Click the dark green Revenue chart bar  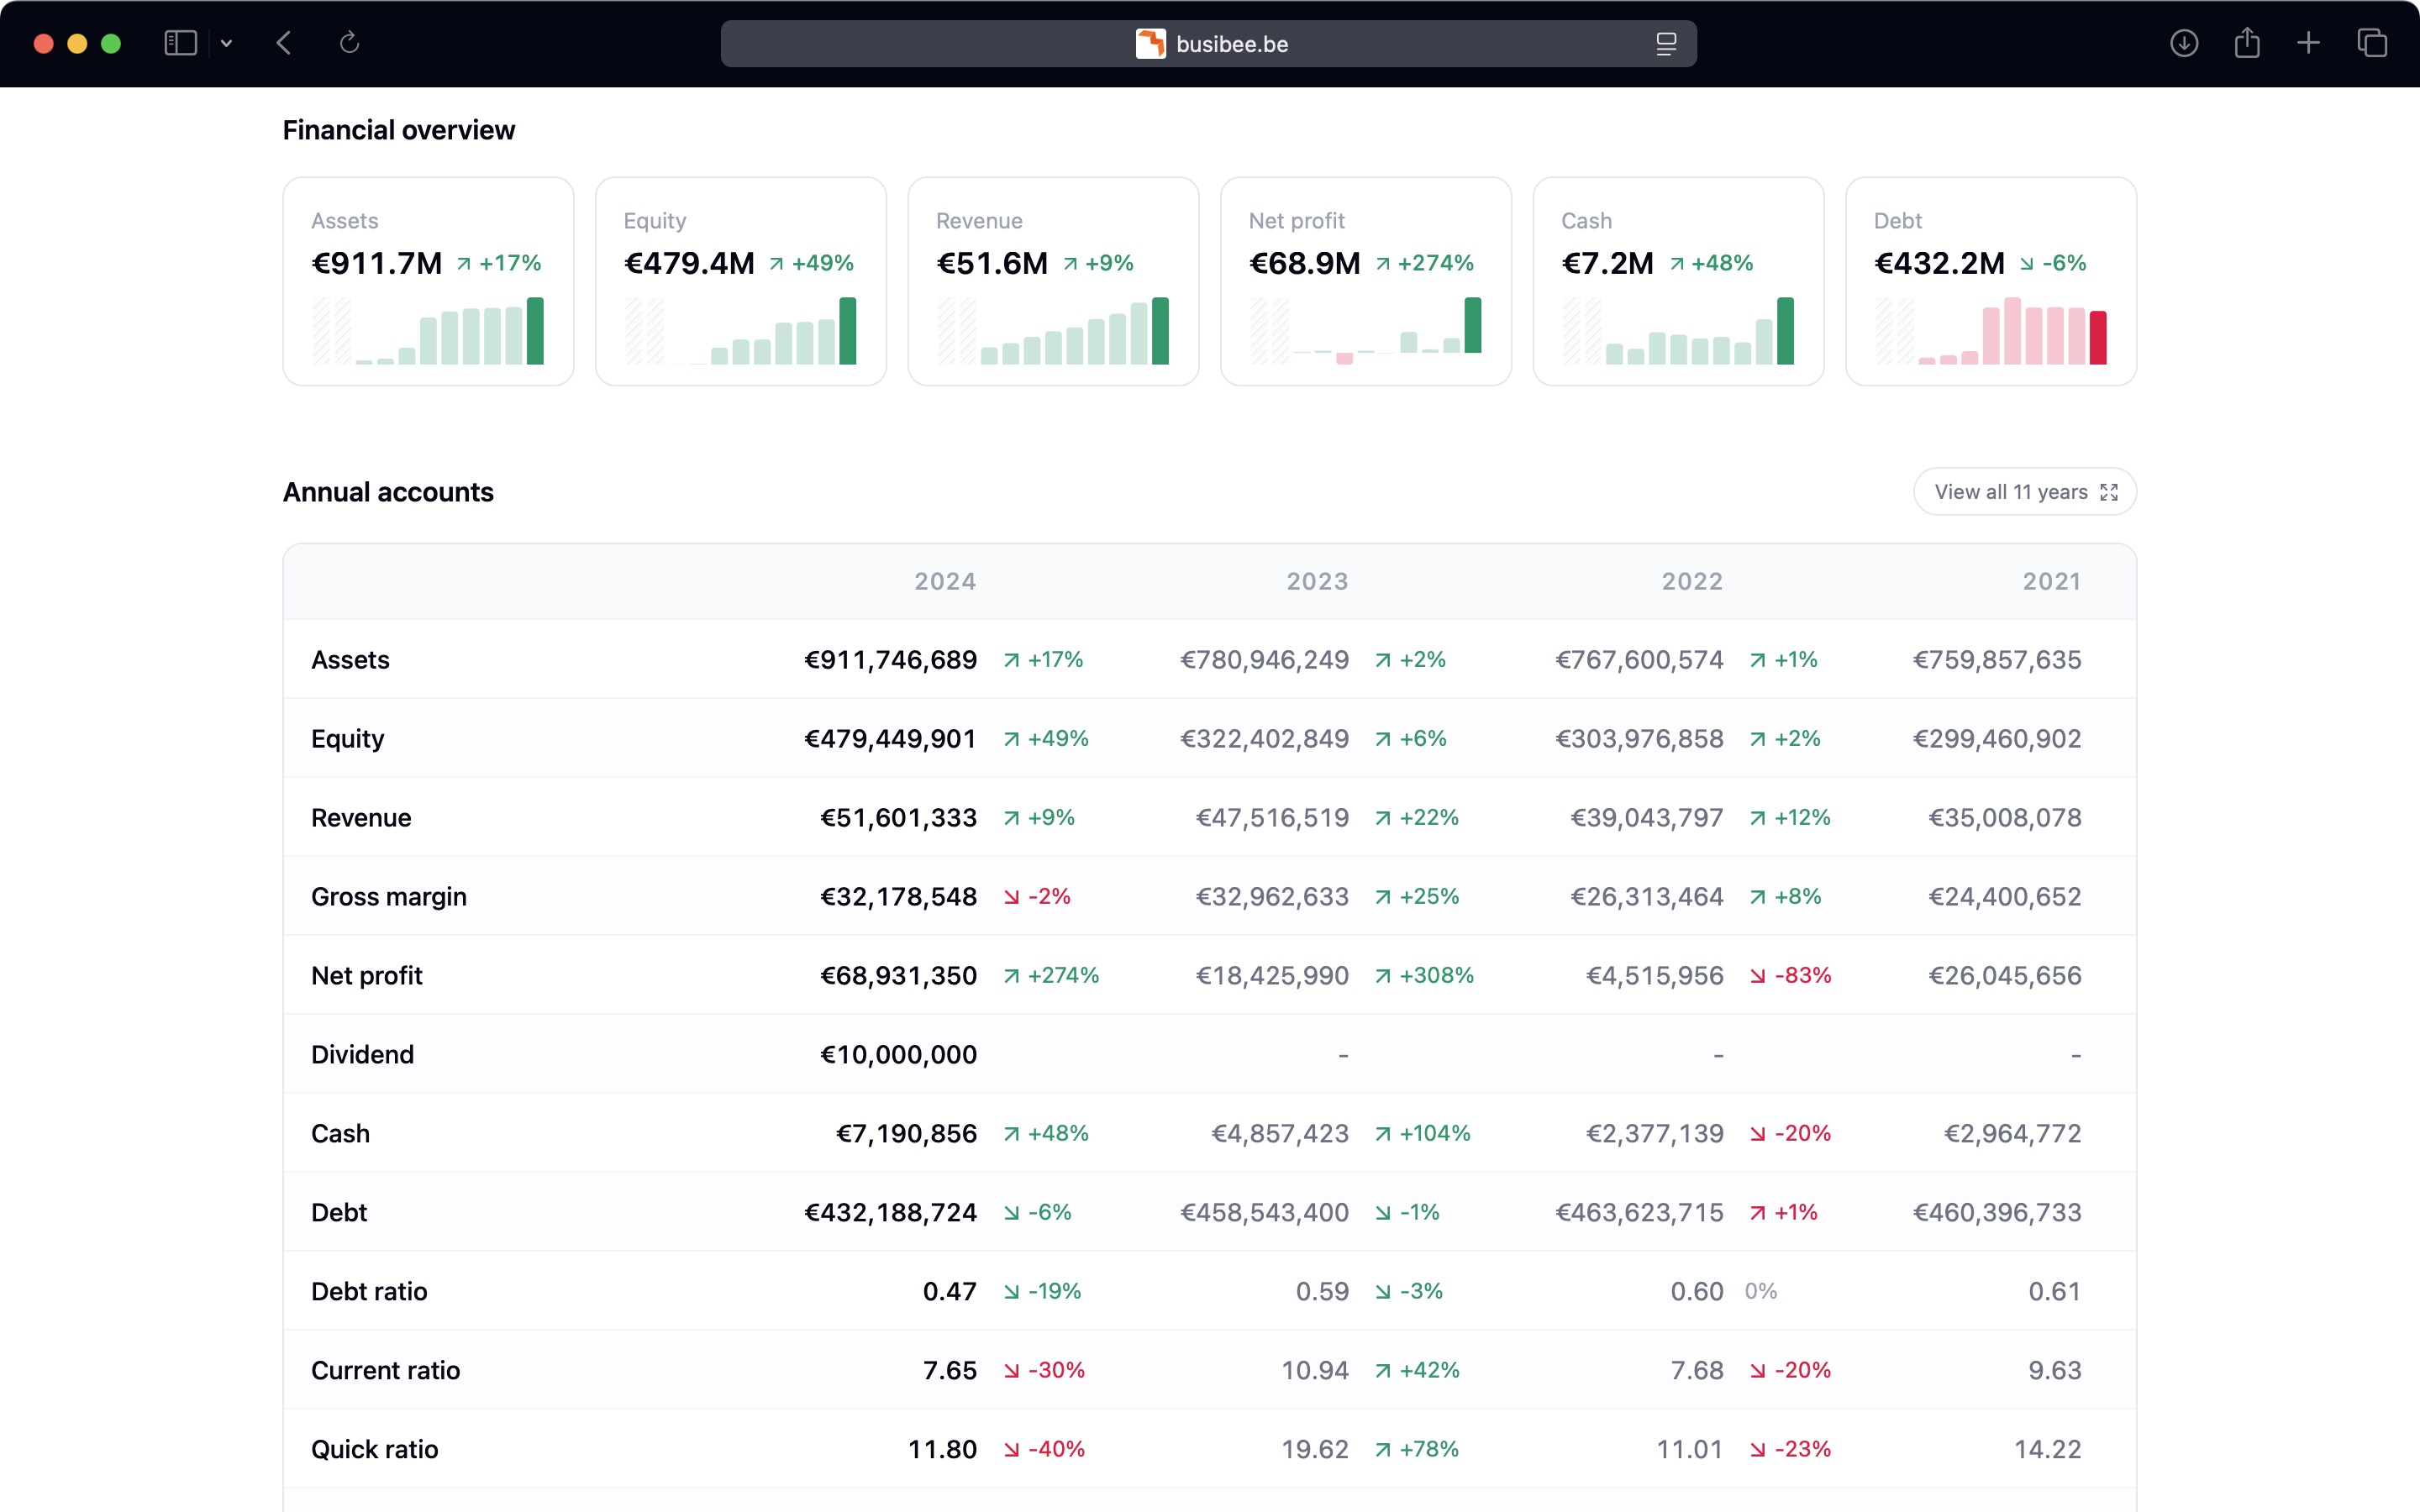pos(1160,331)
